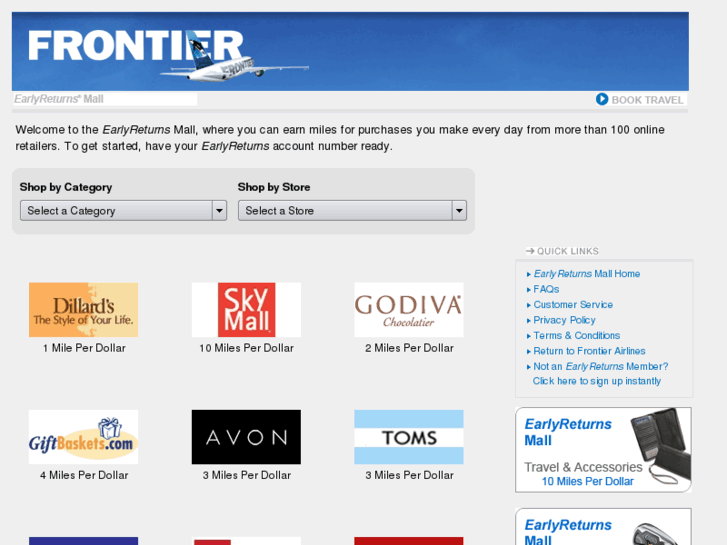Image resolution: width=727 pixels, height=545 pixels.
Task: Open the Select a Category dropdown
Action: click(x=123, y=211)
